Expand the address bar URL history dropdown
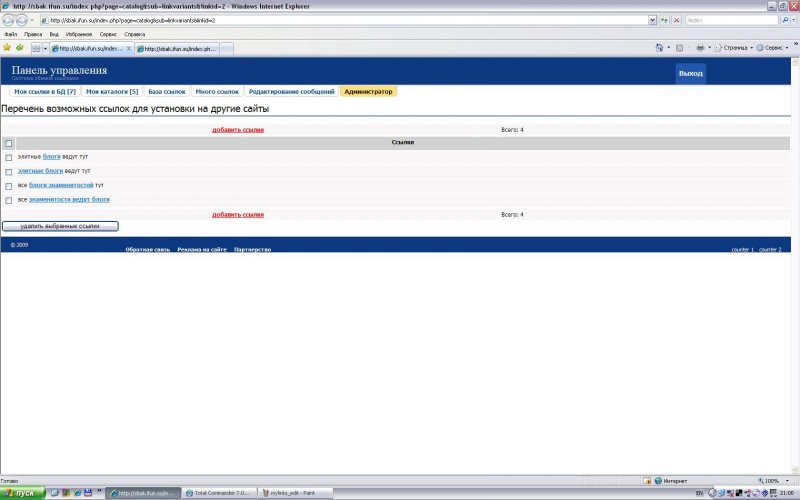The height and width of the screenshot is (500, 800). pos(652,20)
